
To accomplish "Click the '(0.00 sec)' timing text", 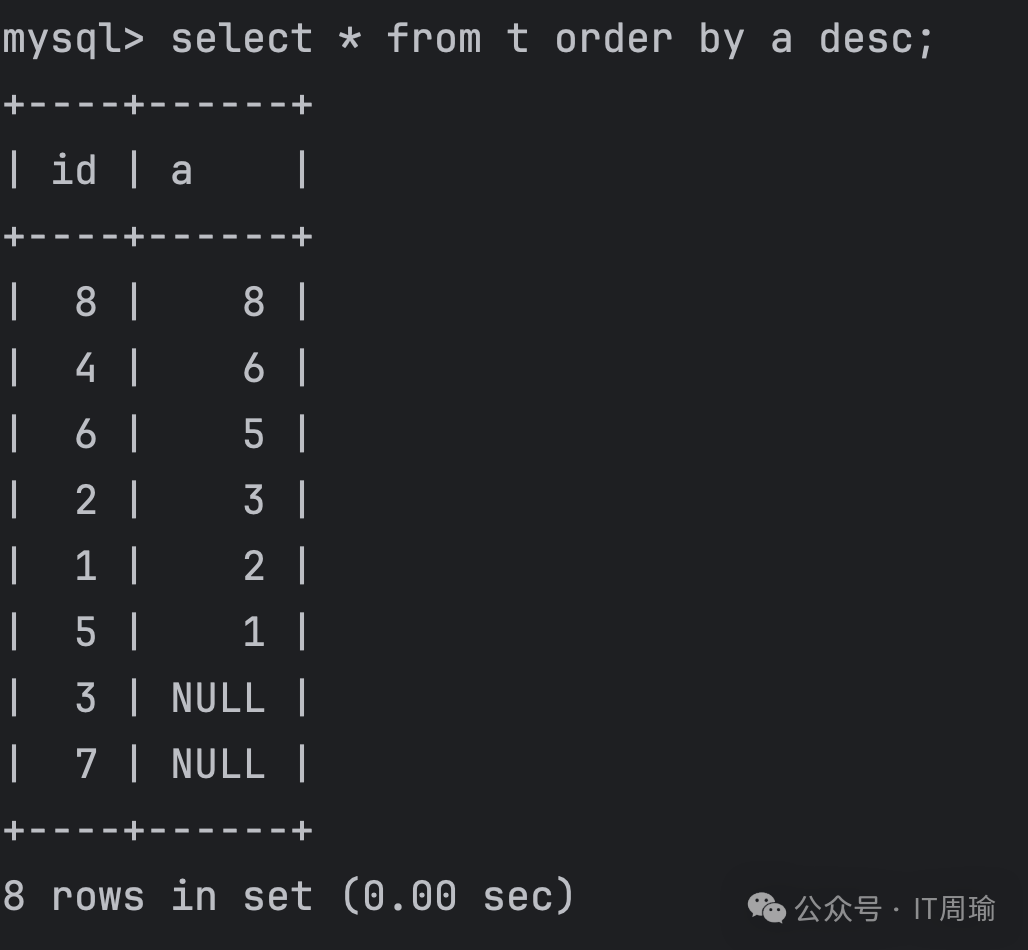I will click(458, 896).
